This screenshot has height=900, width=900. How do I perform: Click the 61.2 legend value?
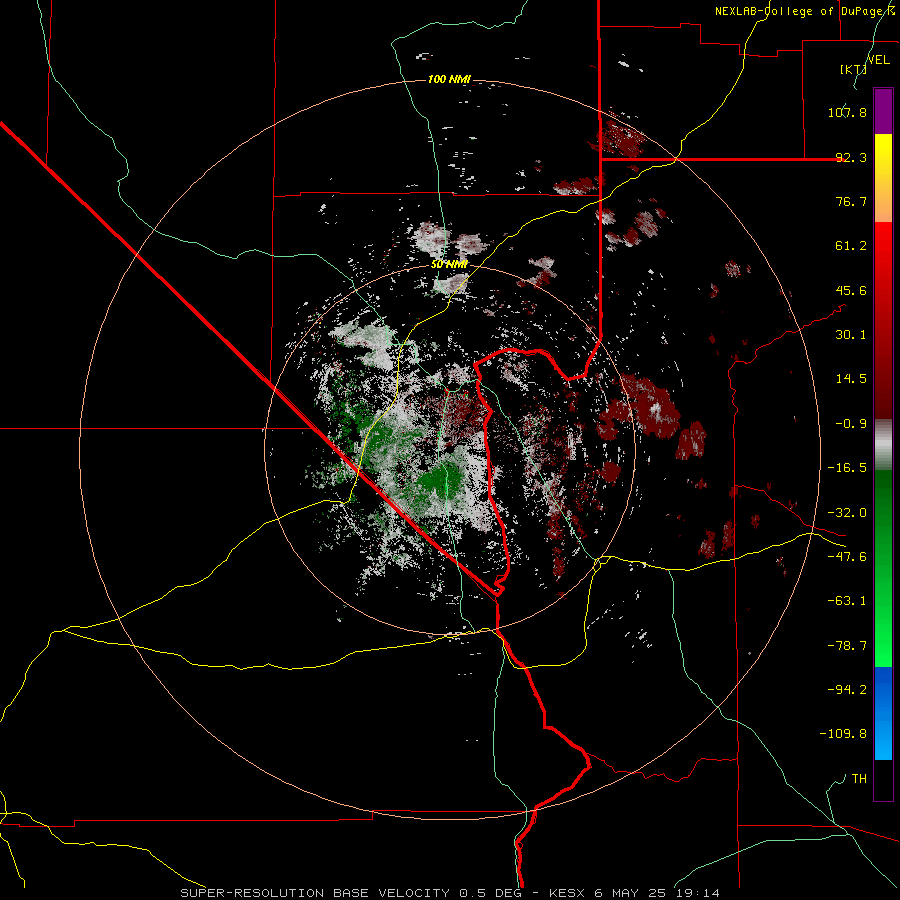pos(851,246)
